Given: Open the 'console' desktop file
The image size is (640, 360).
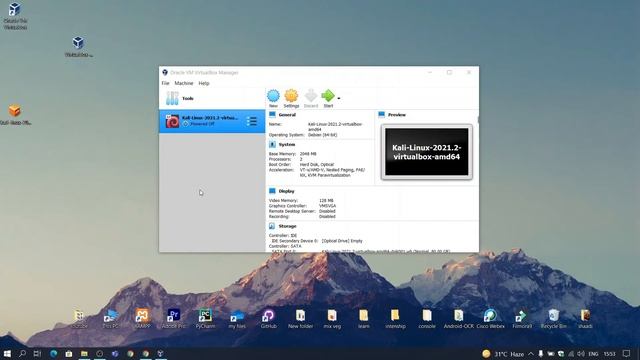Looking at the screenshot, I should click(427, 318).
